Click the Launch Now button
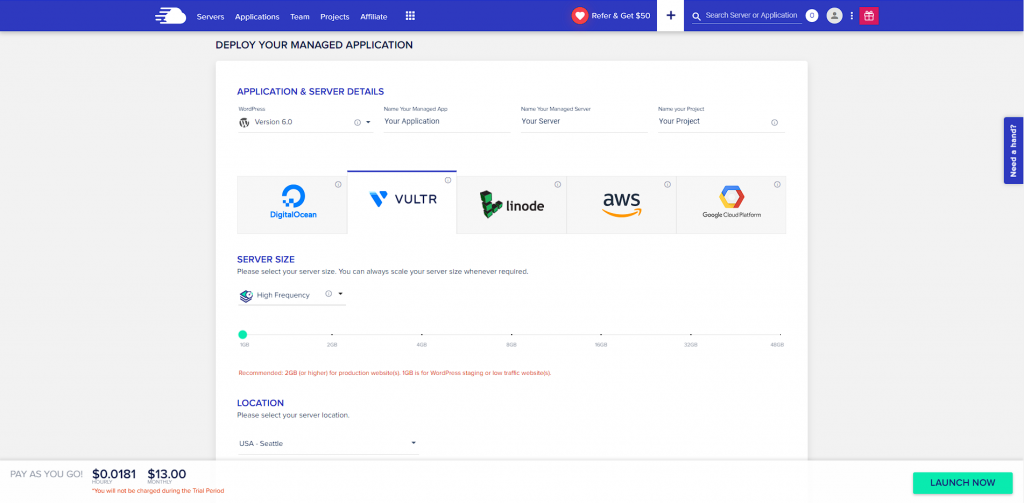 [963, 483]
